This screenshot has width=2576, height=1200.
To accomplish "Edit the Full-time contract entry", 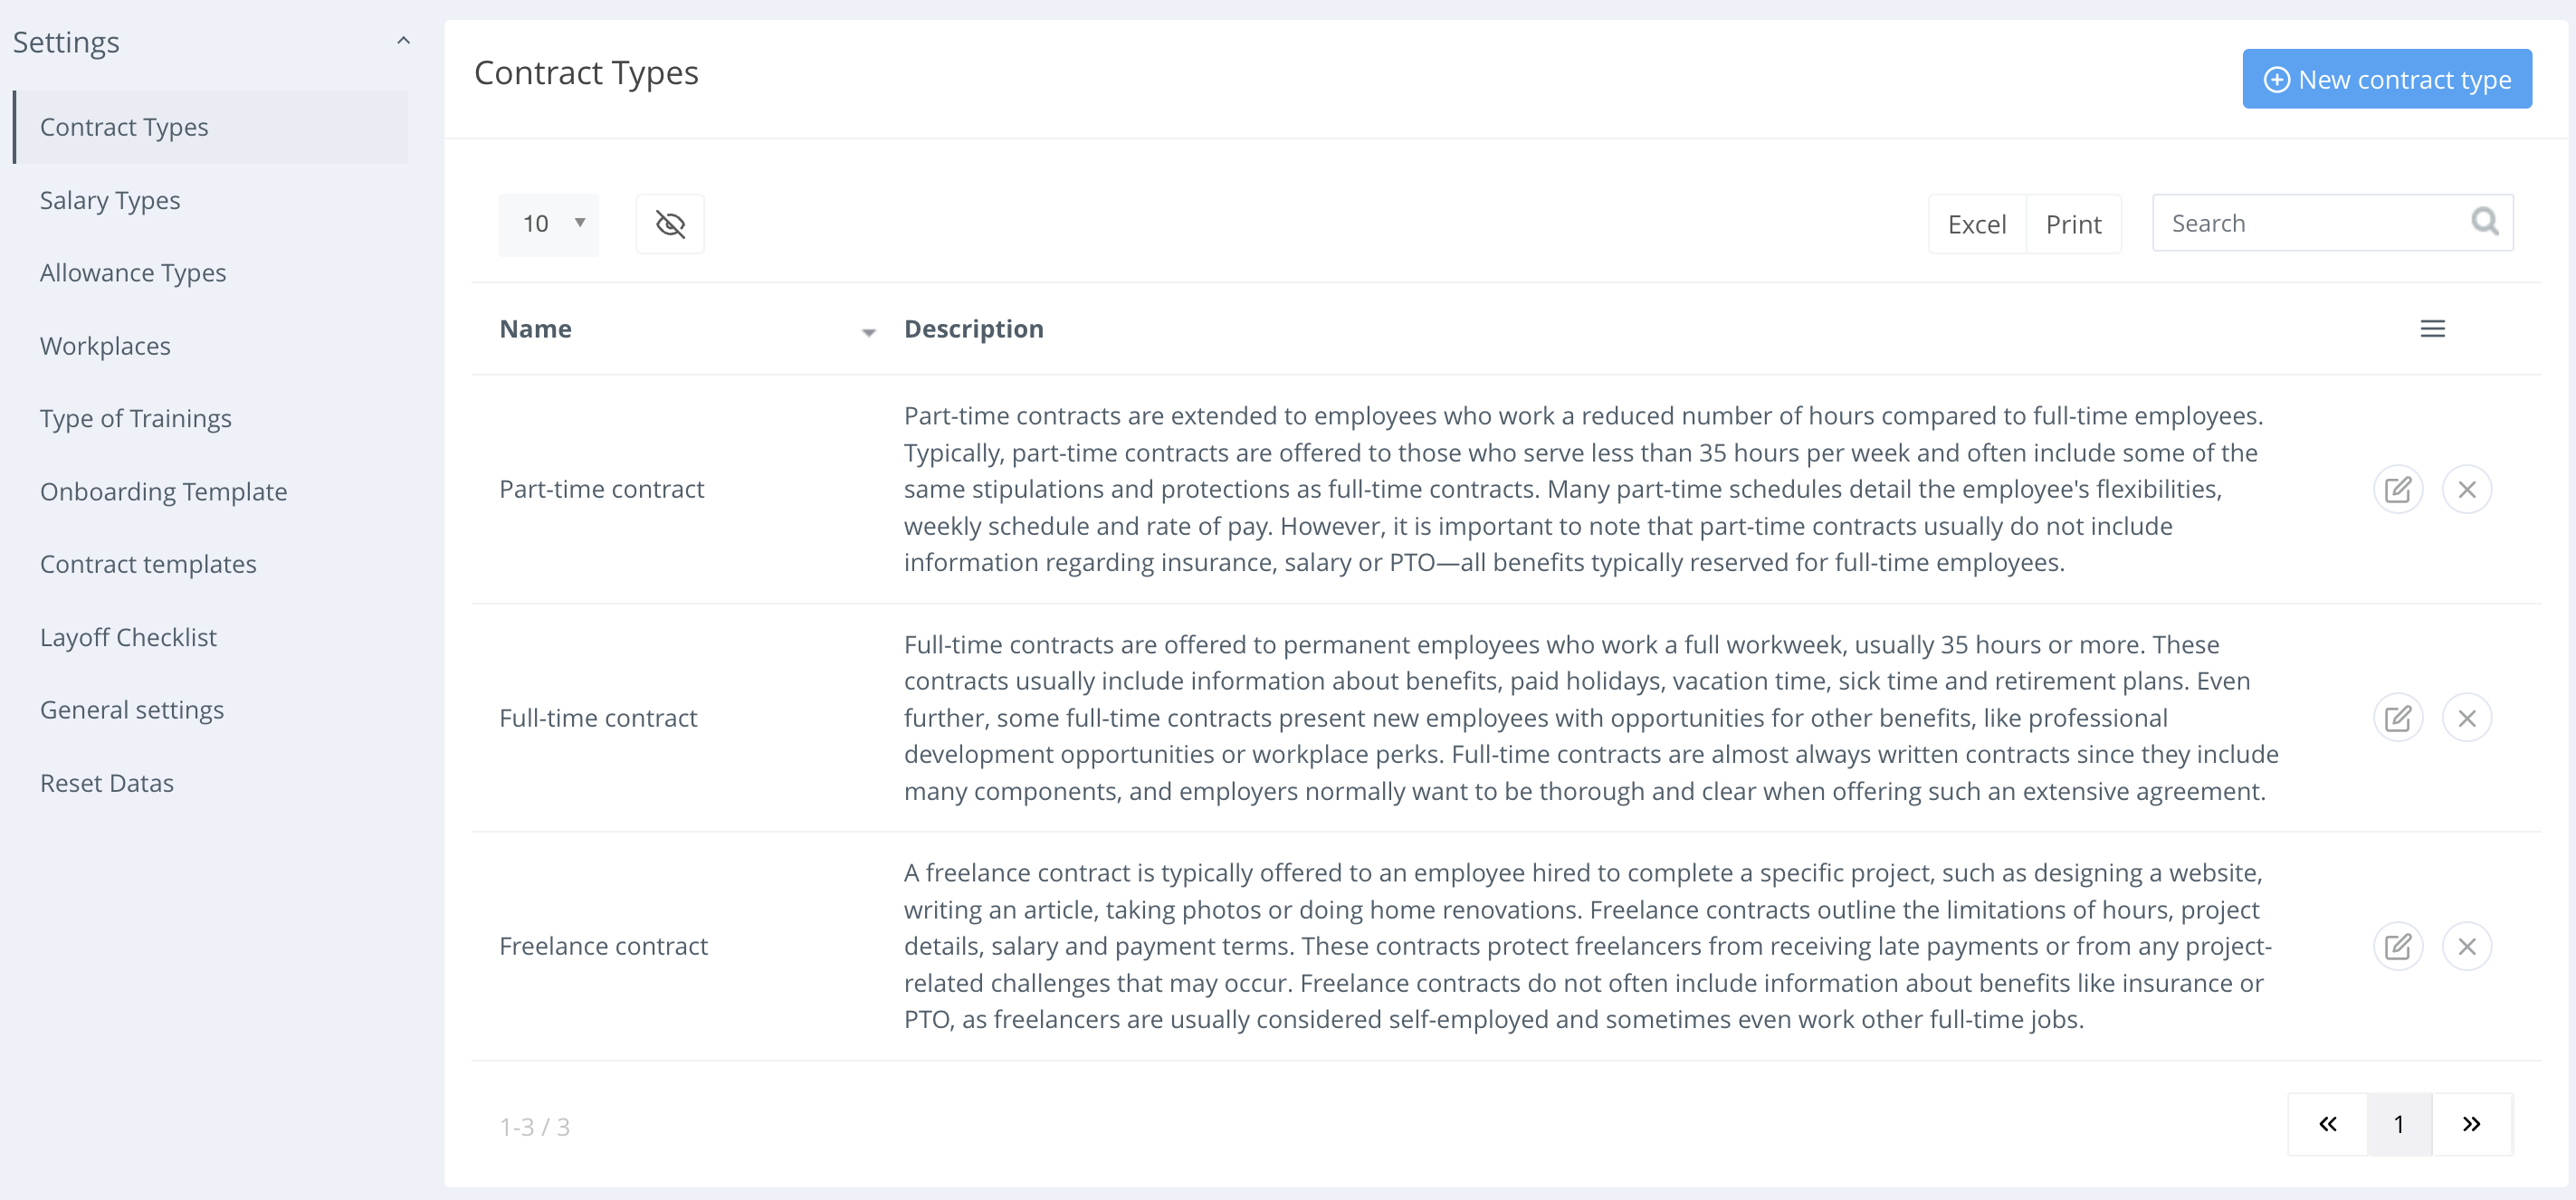I will (2397, 718).
